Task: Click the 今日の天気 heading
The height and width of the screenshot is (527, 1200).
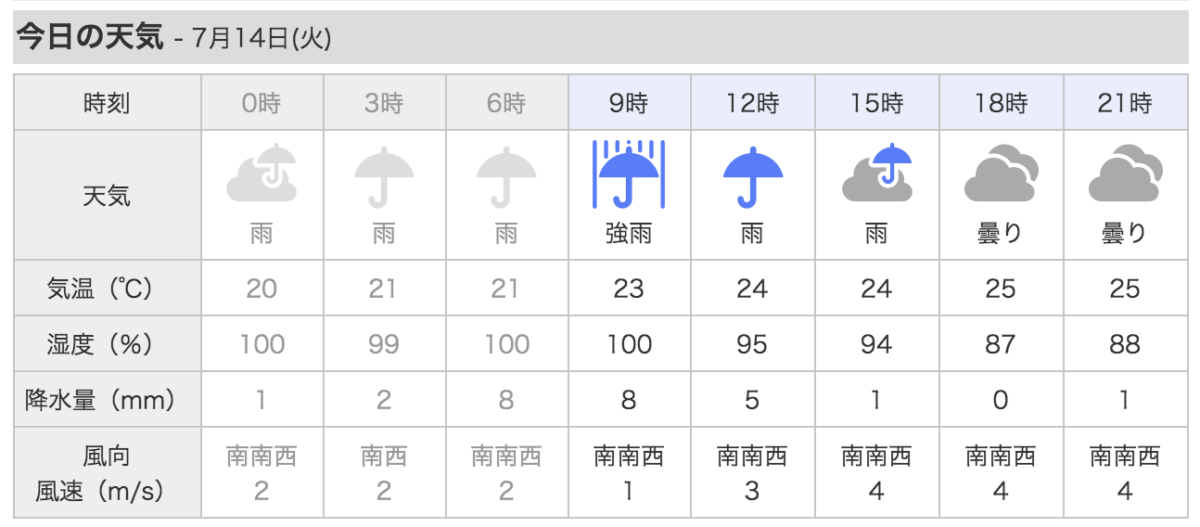Action: [89, 38]
